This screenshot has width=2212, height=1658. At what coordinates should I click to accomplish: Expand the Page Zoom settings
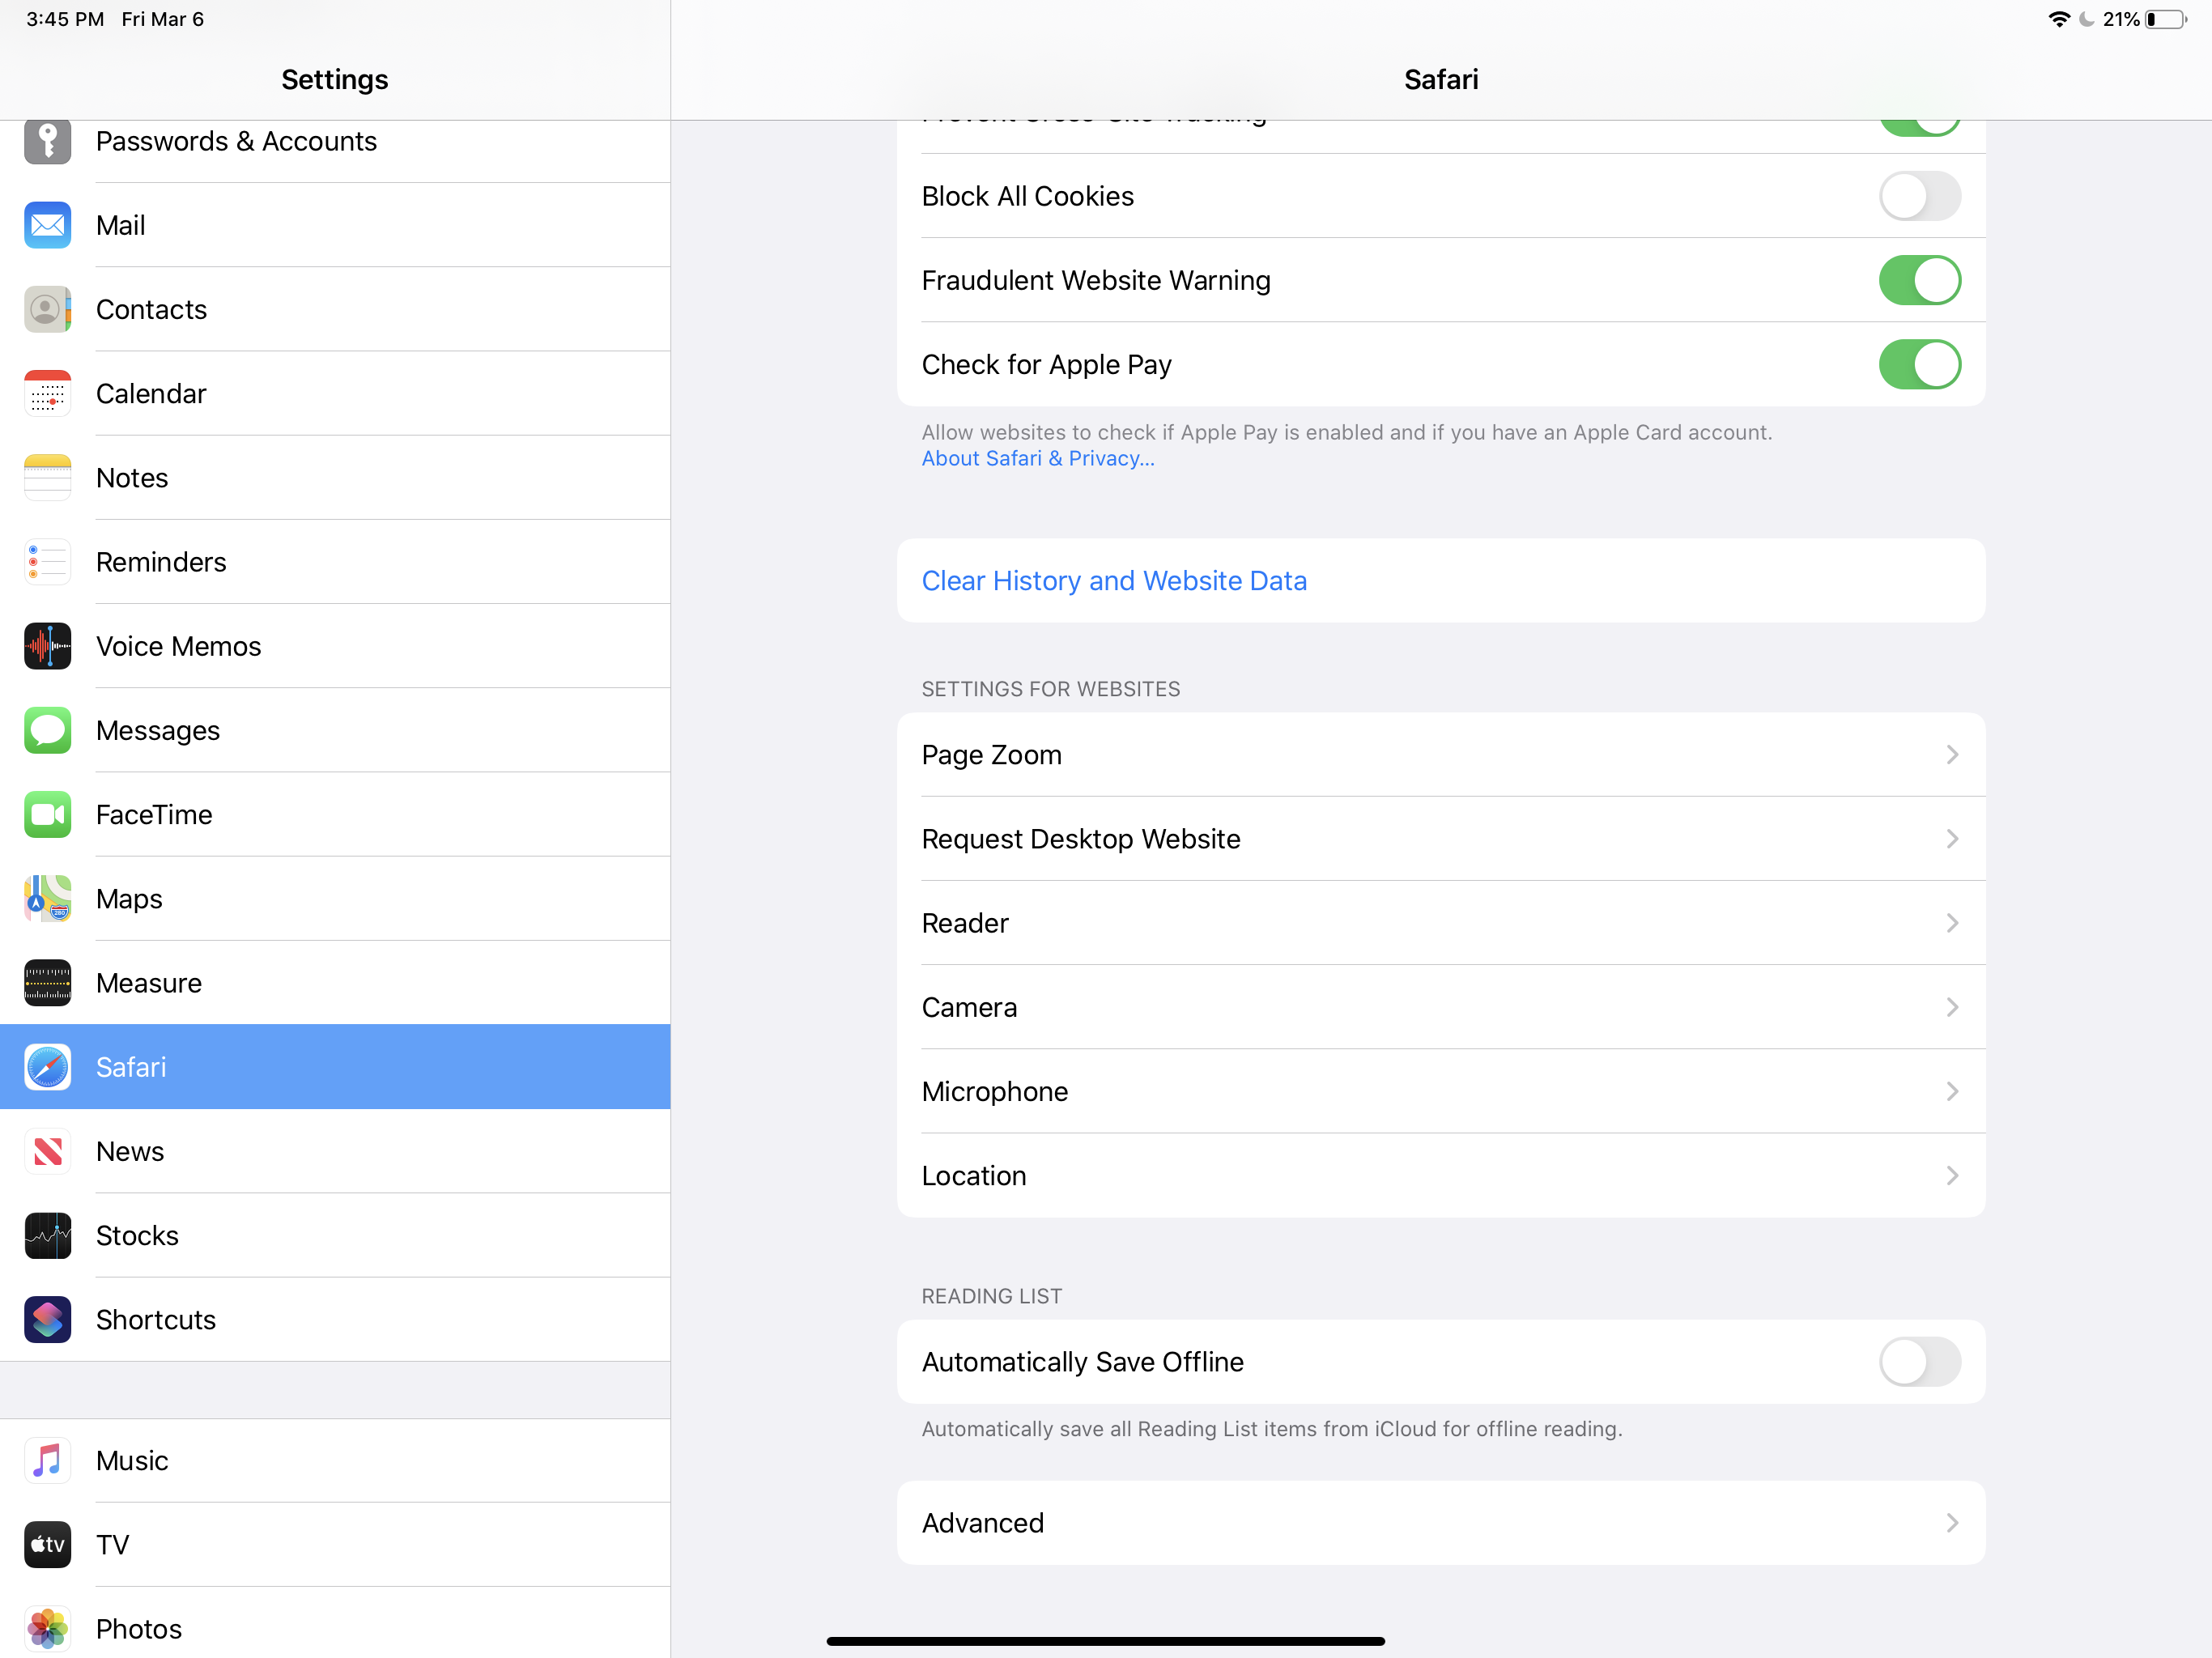(1440, 754)
